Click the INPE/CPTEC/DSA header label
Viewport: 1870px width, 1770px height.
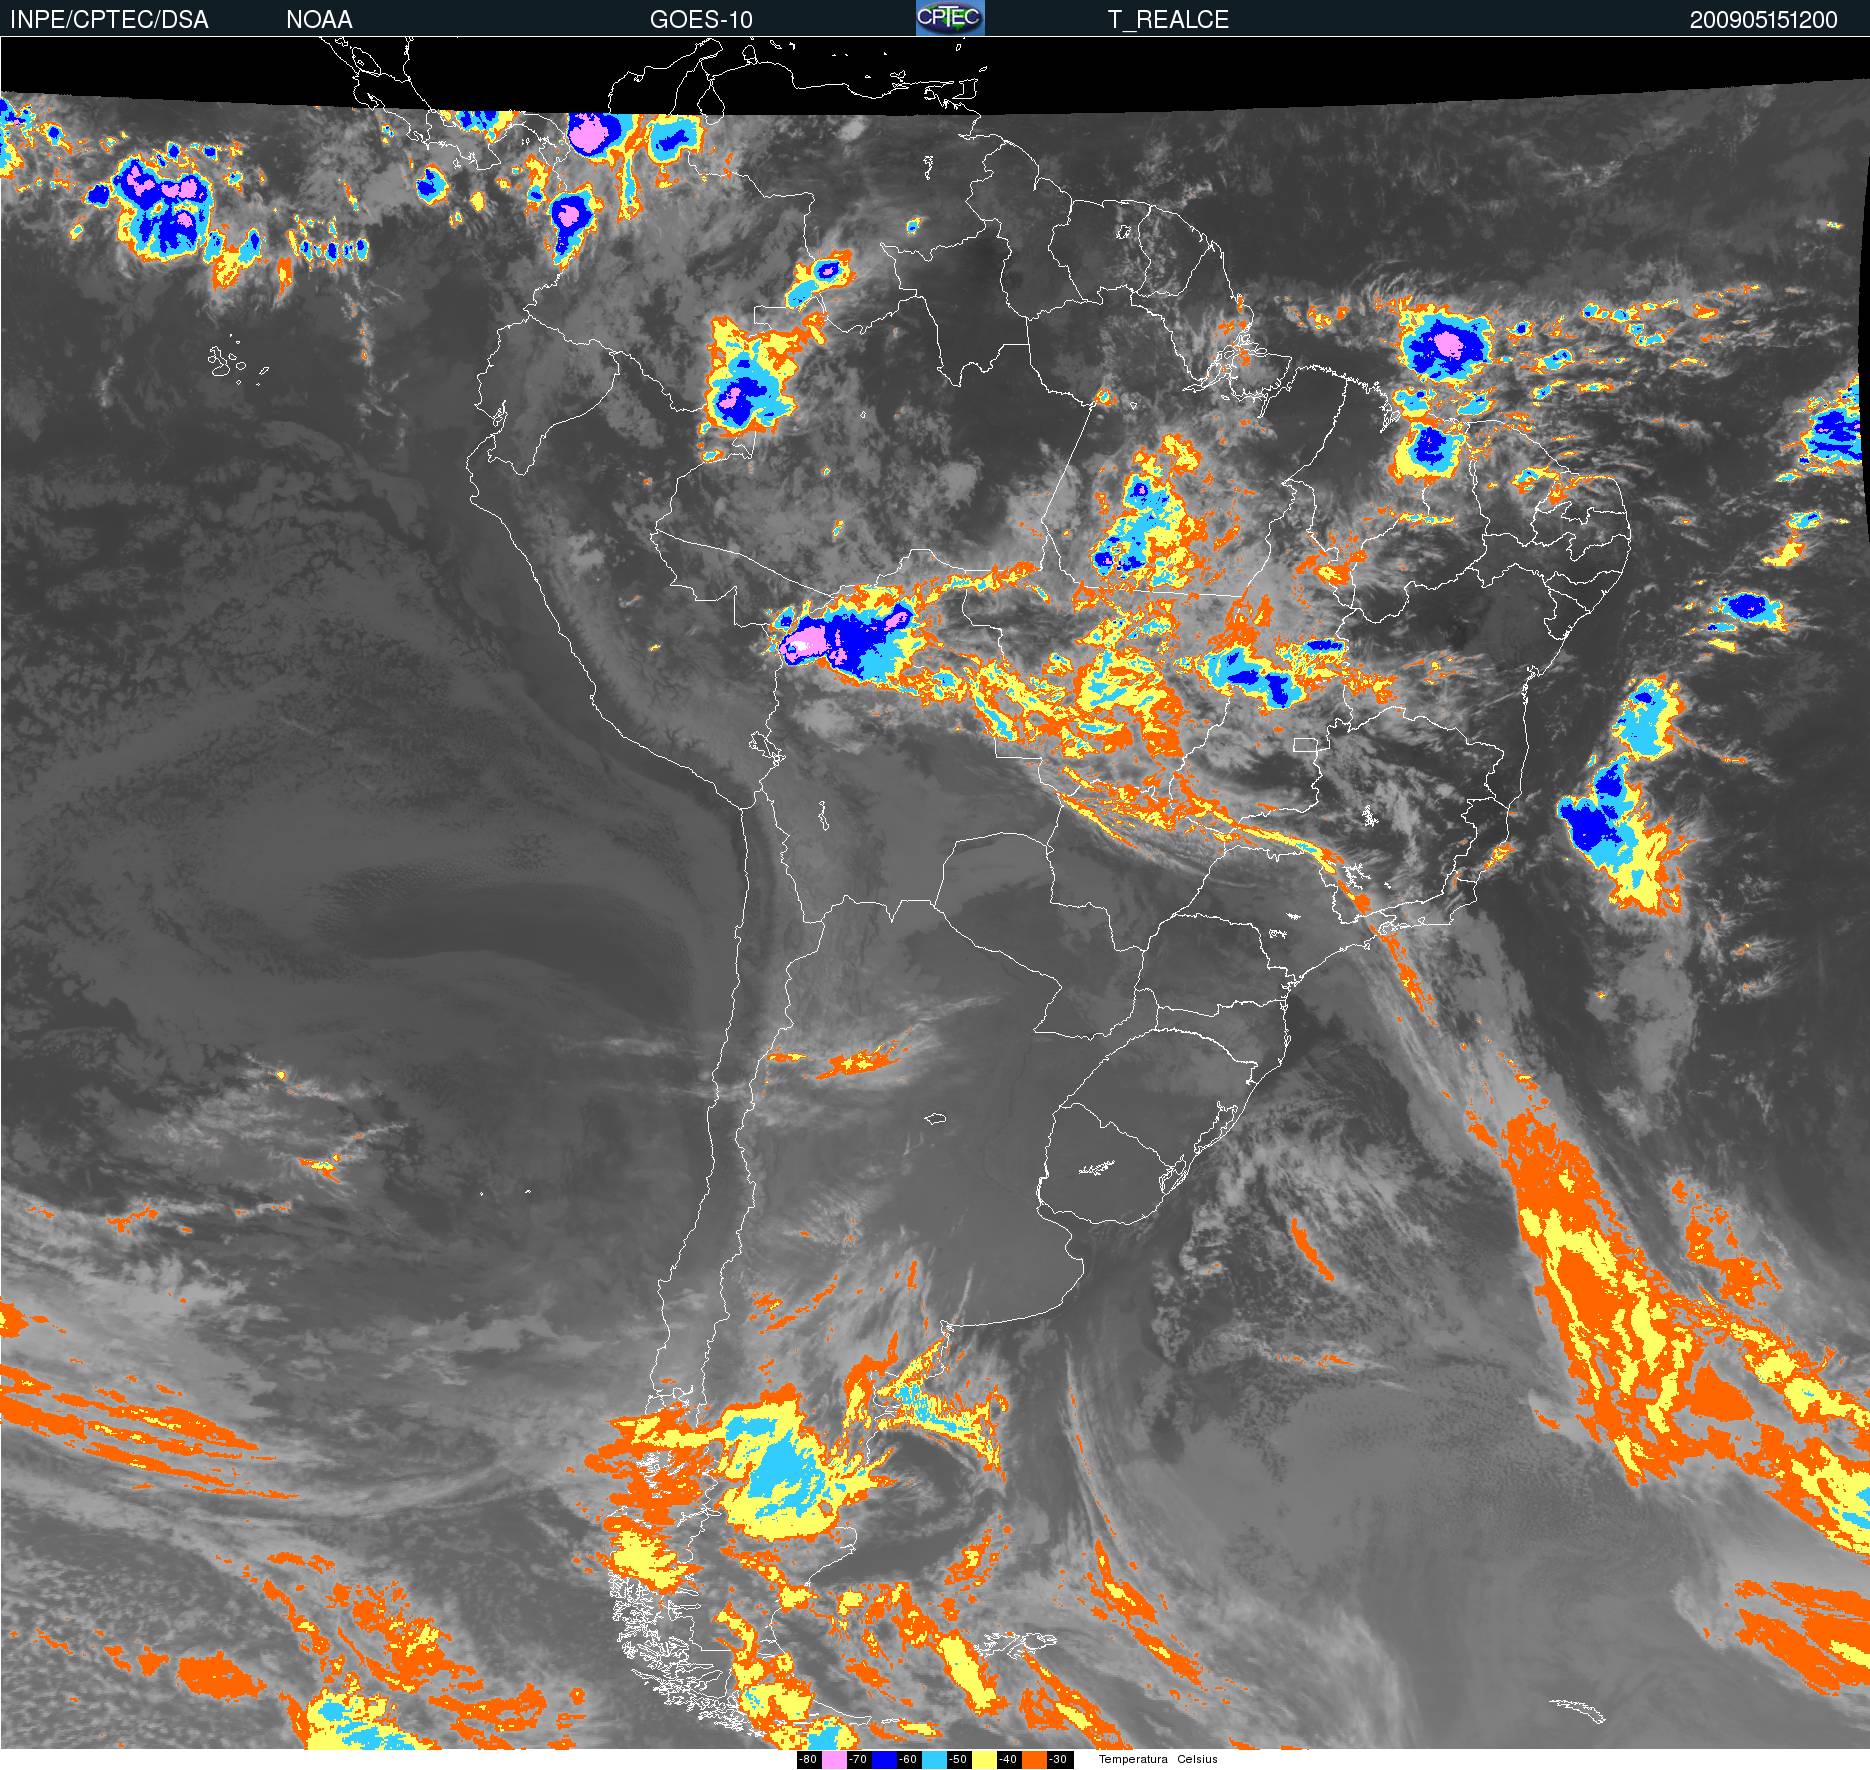click(x=109, y=20)
